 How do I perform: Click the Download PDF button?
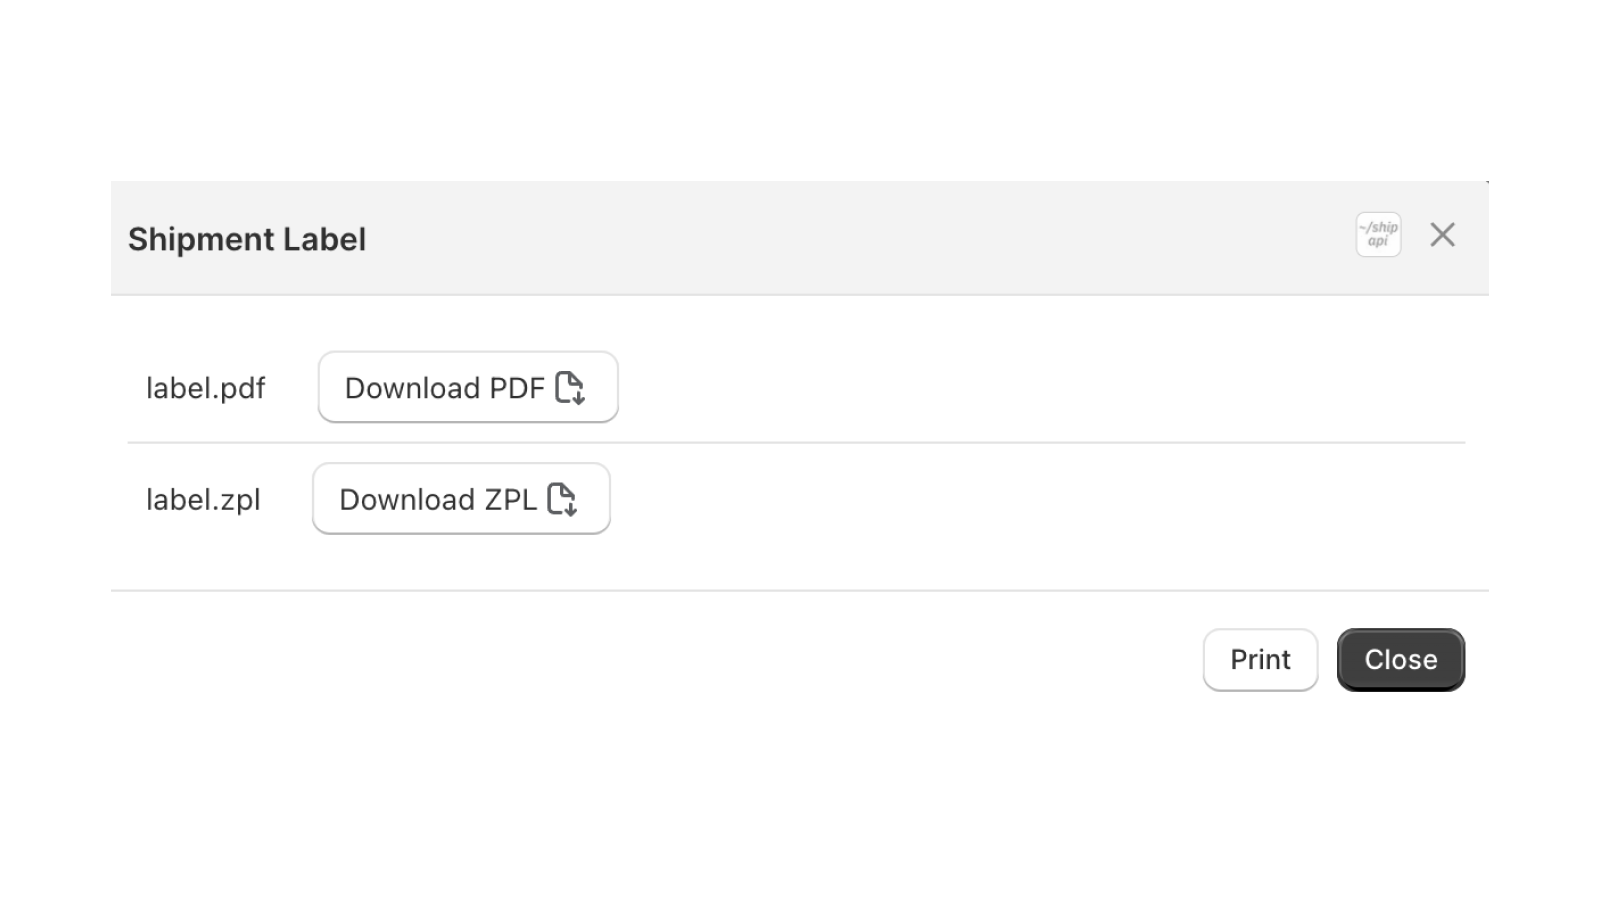pos(466,388)
